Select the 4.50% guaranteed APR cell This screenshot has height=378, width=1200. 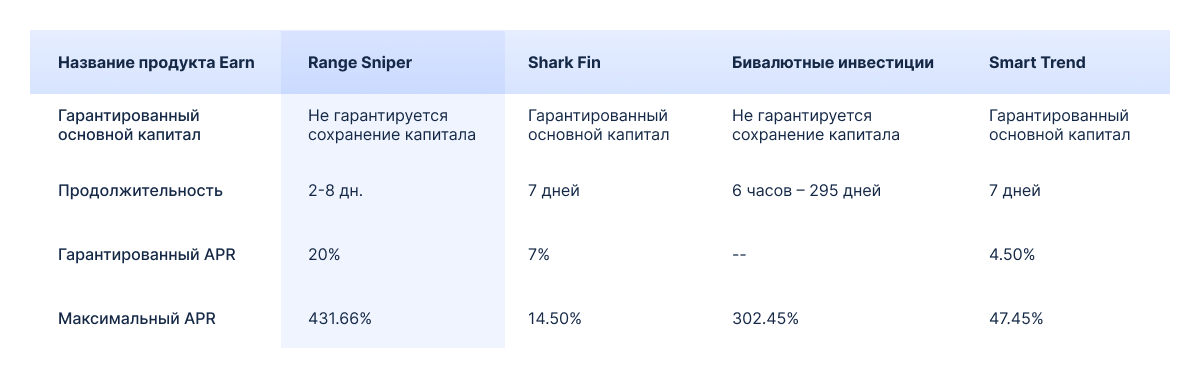click(x=1011, y=254)
